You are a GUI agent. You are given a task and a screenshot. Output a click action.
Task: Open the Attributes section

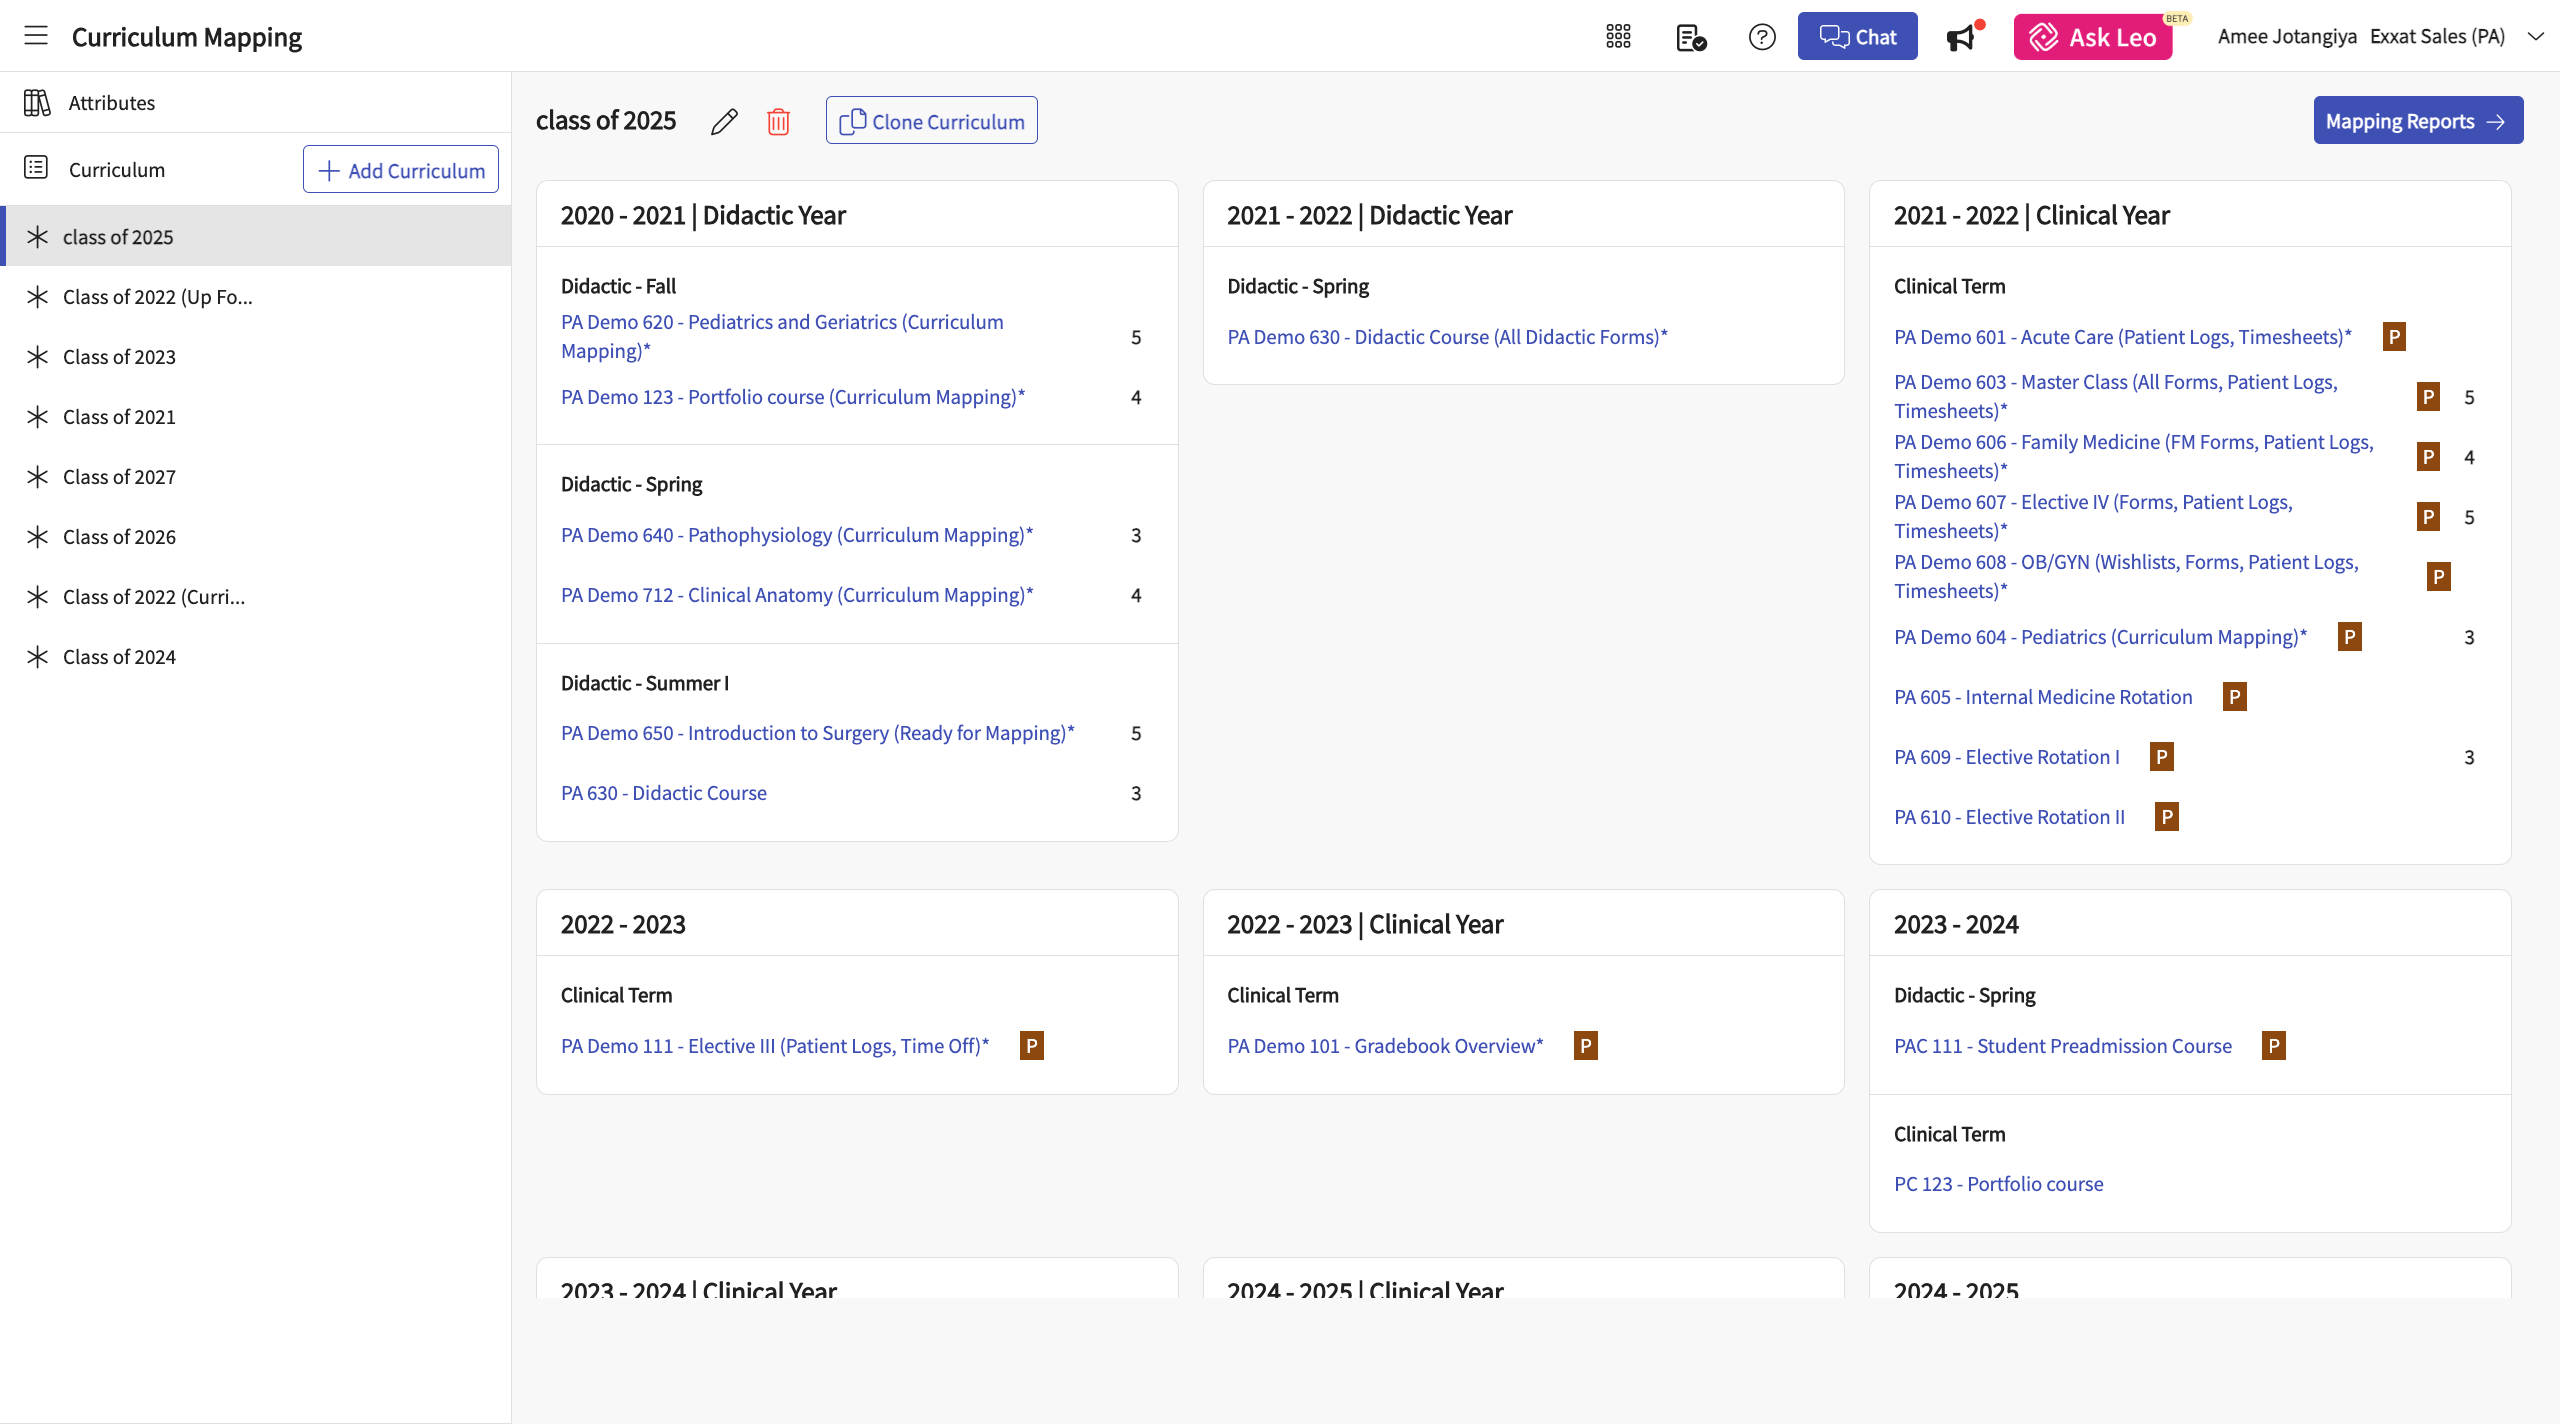[111, 103]
